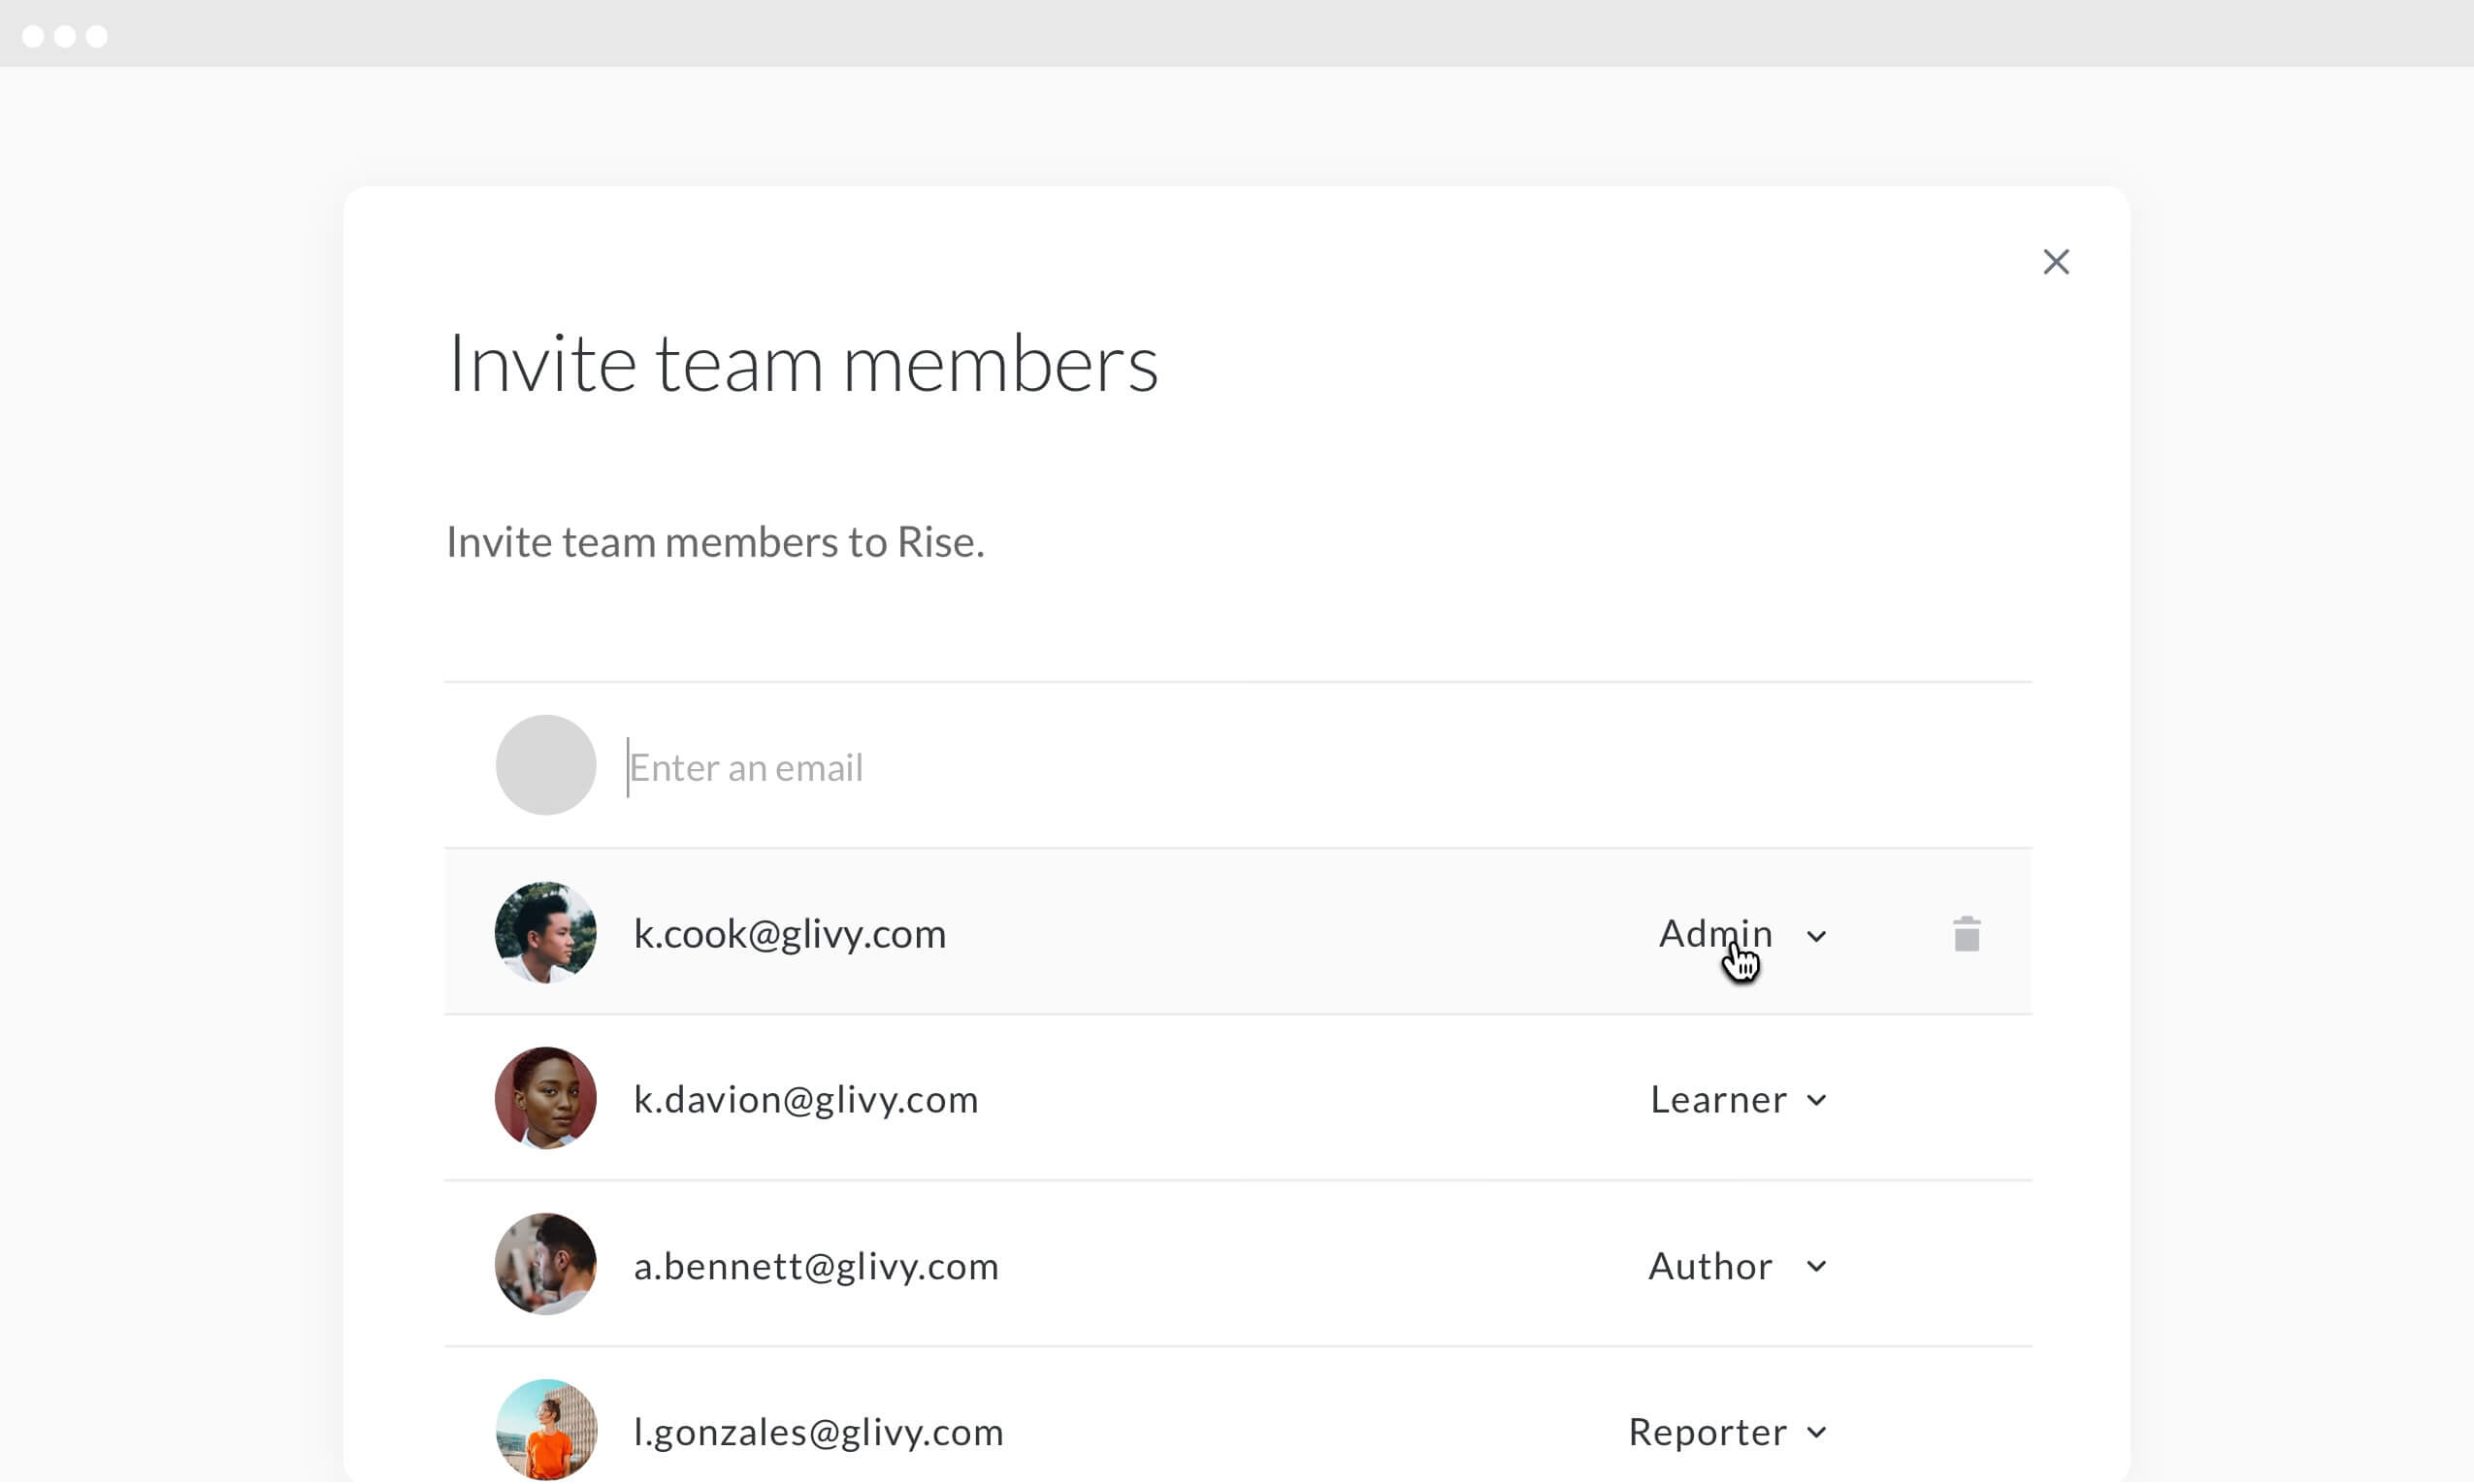Screen dimensions: 2474x1484
Task: Click the empty gray avatar placeholder
Action: pyautogui.click(x=546, y=765)
